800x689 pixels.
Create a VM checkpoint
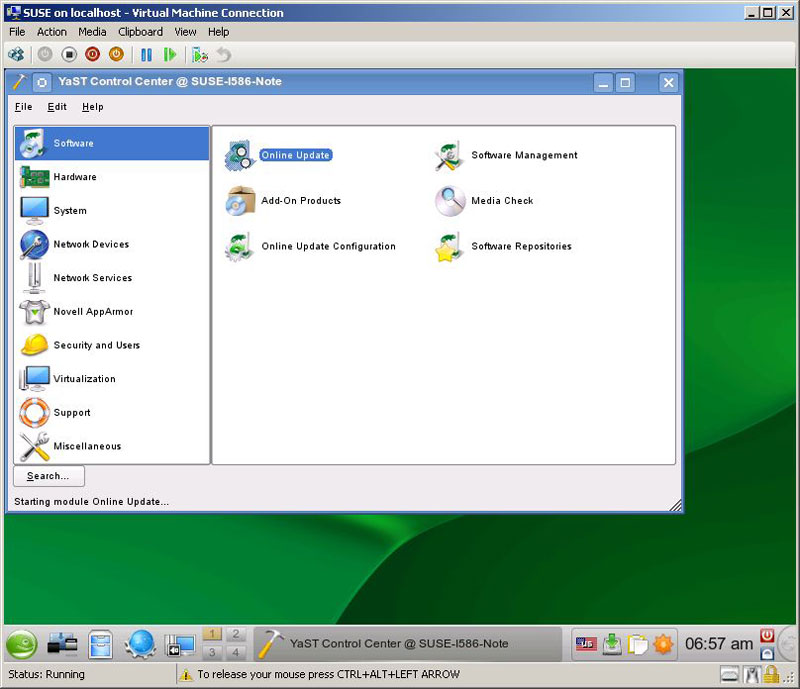coord(200,55)
